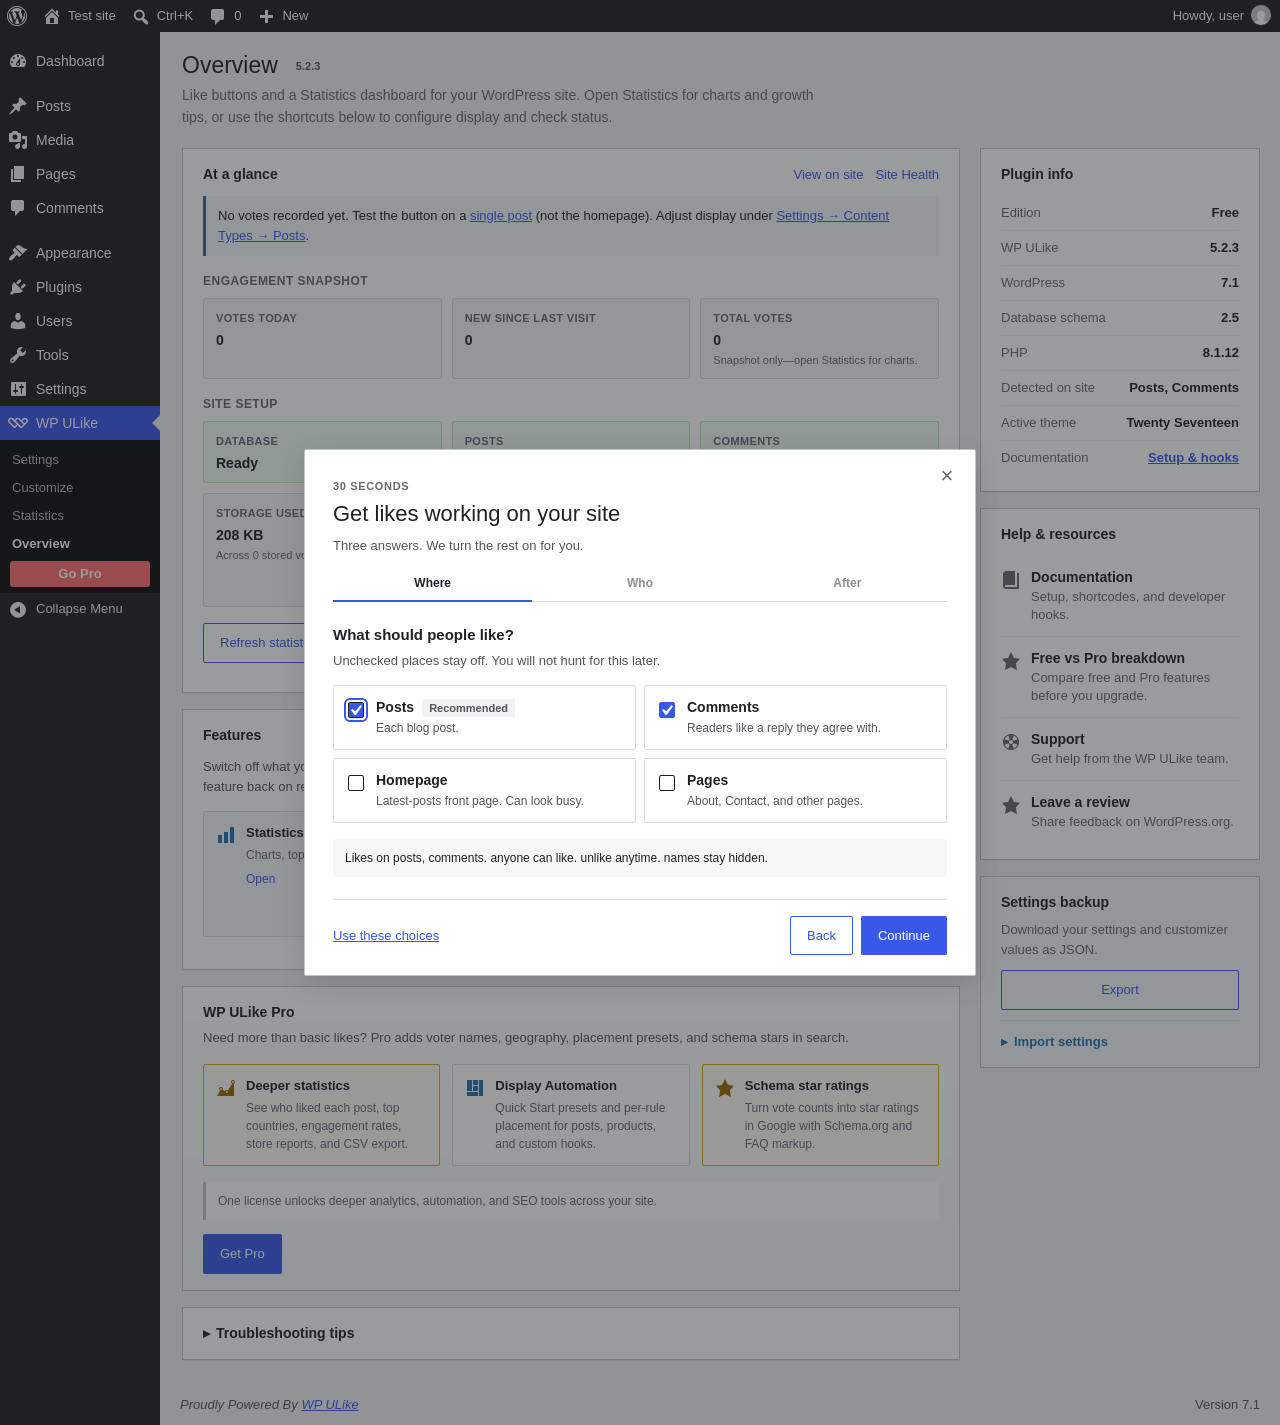Click the Leave a review star icon
This screenshot has height=1425, width=1280.
click(1011, 805)
